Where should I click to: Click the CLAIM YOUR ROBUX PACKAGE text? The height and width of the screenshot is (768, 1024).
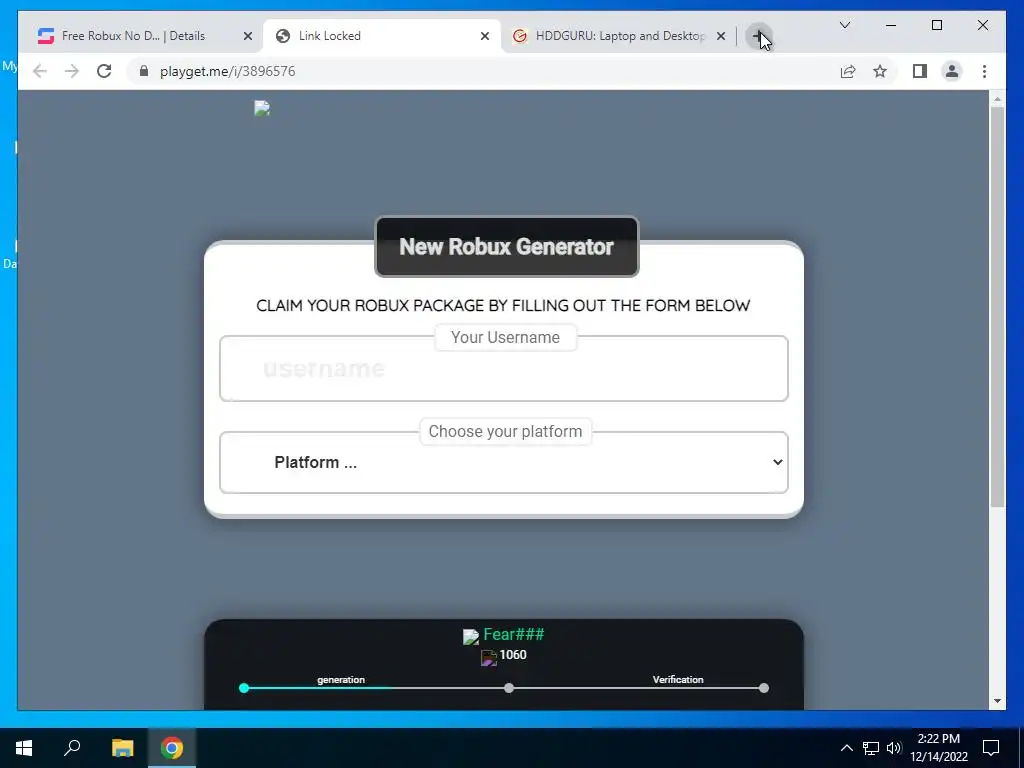coord(504,306)
